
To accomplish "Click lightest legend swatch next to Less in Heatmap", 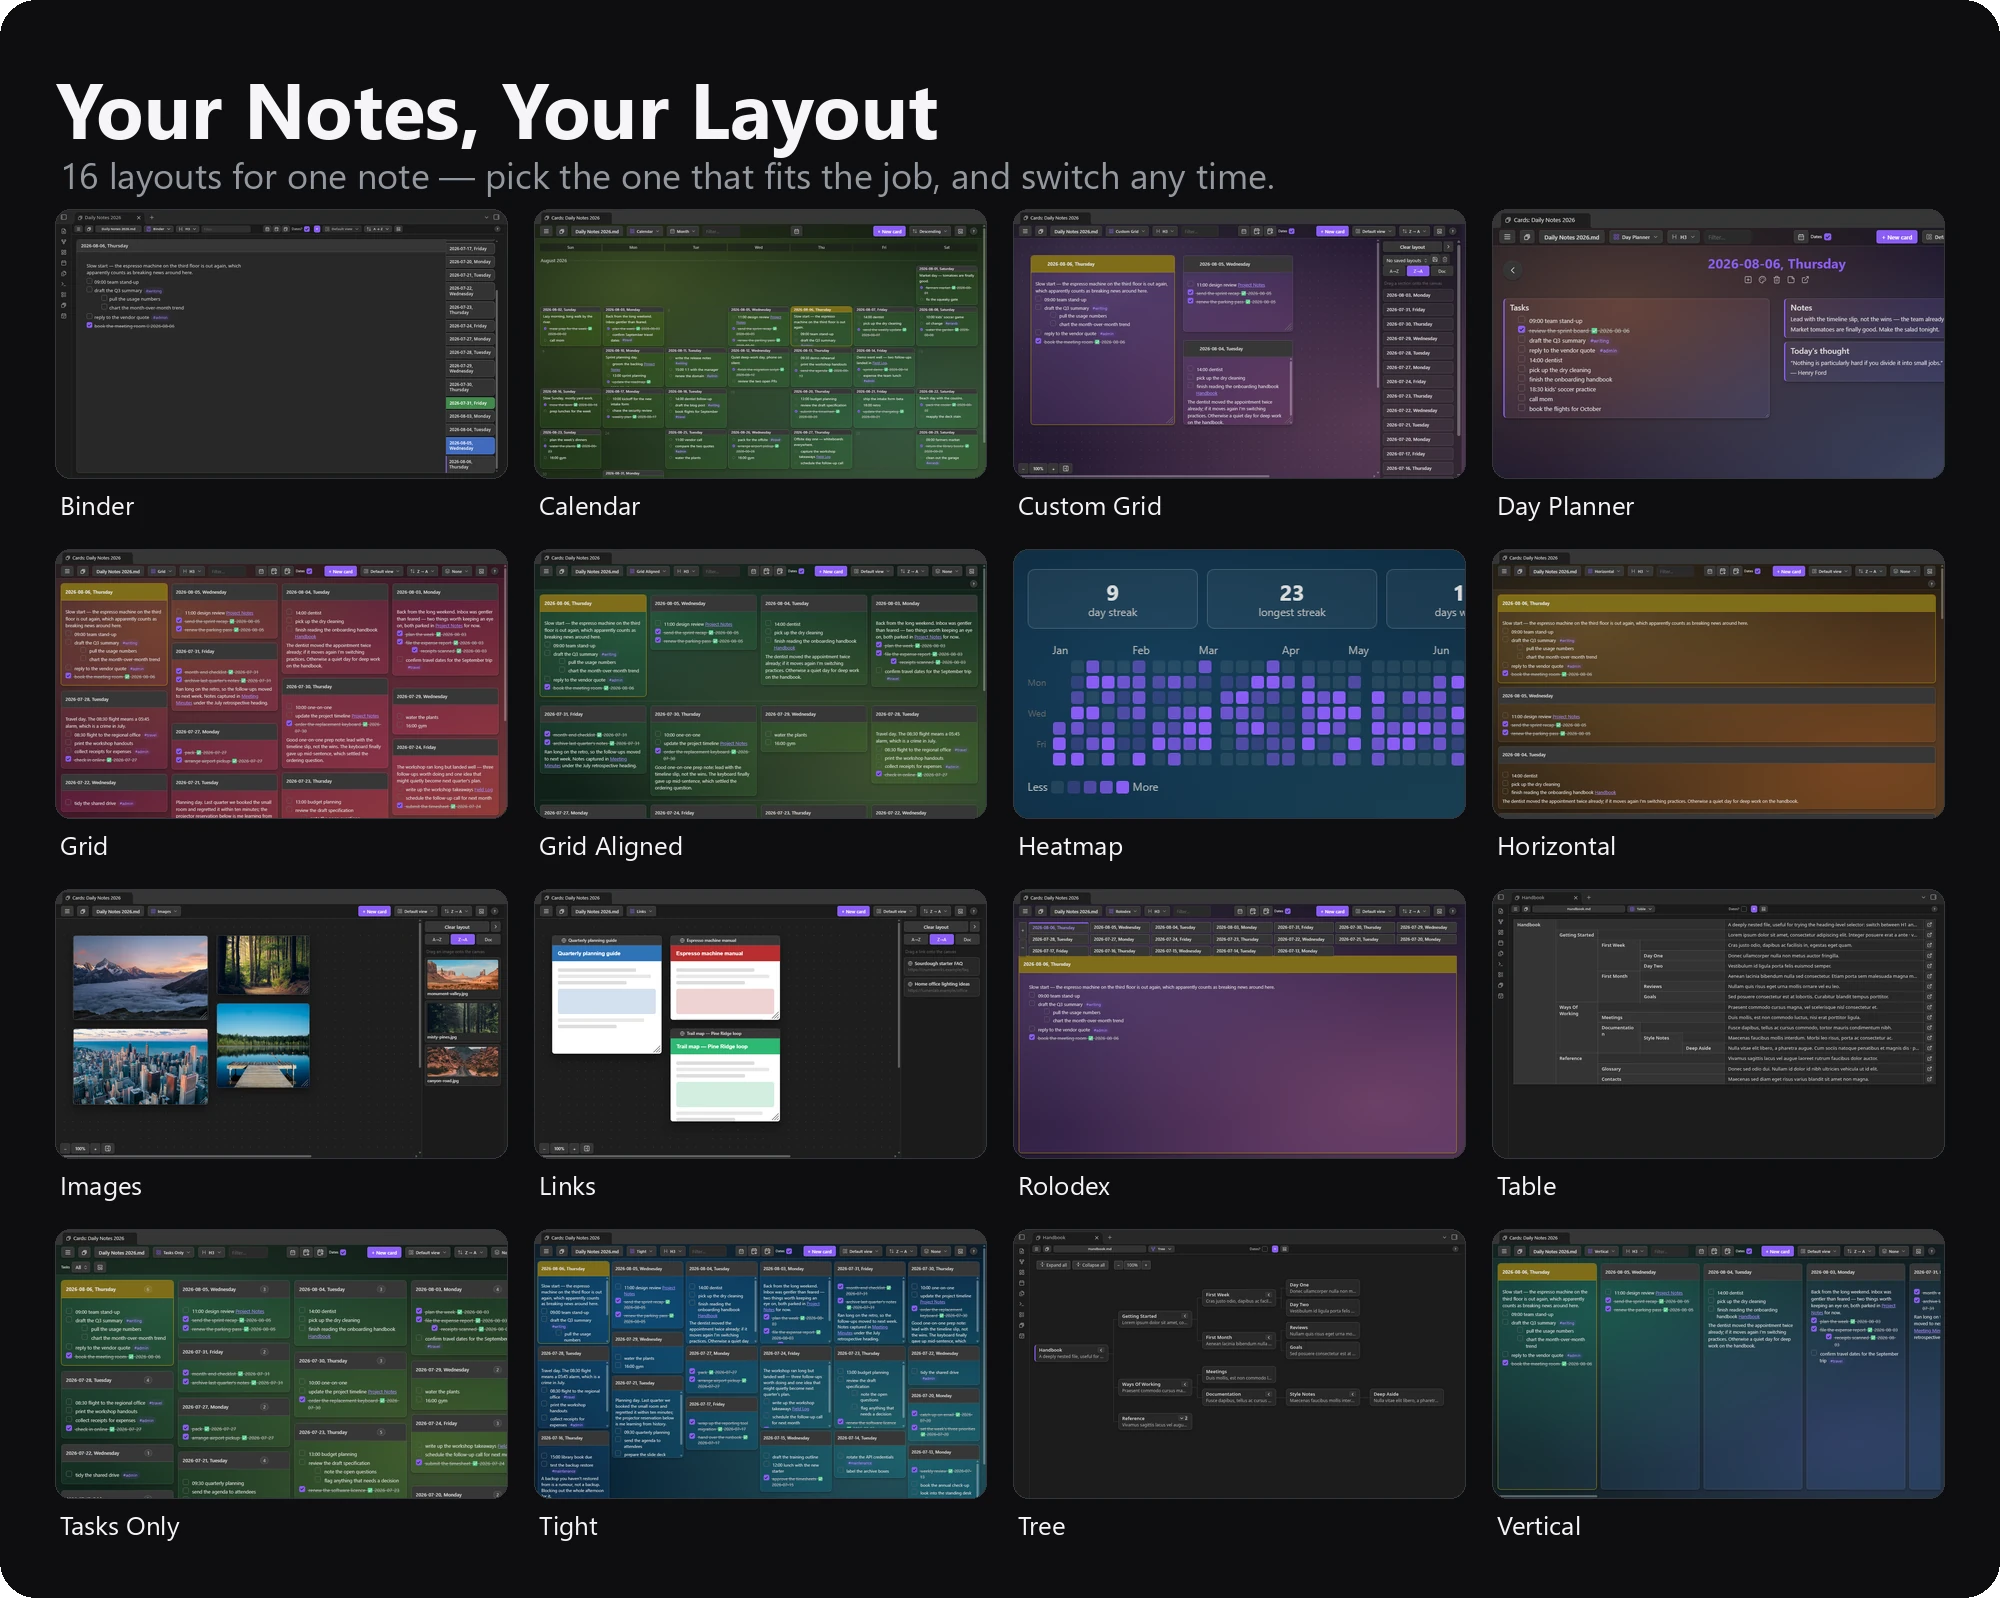I will pyautogui.click(x=1057, y=787).
